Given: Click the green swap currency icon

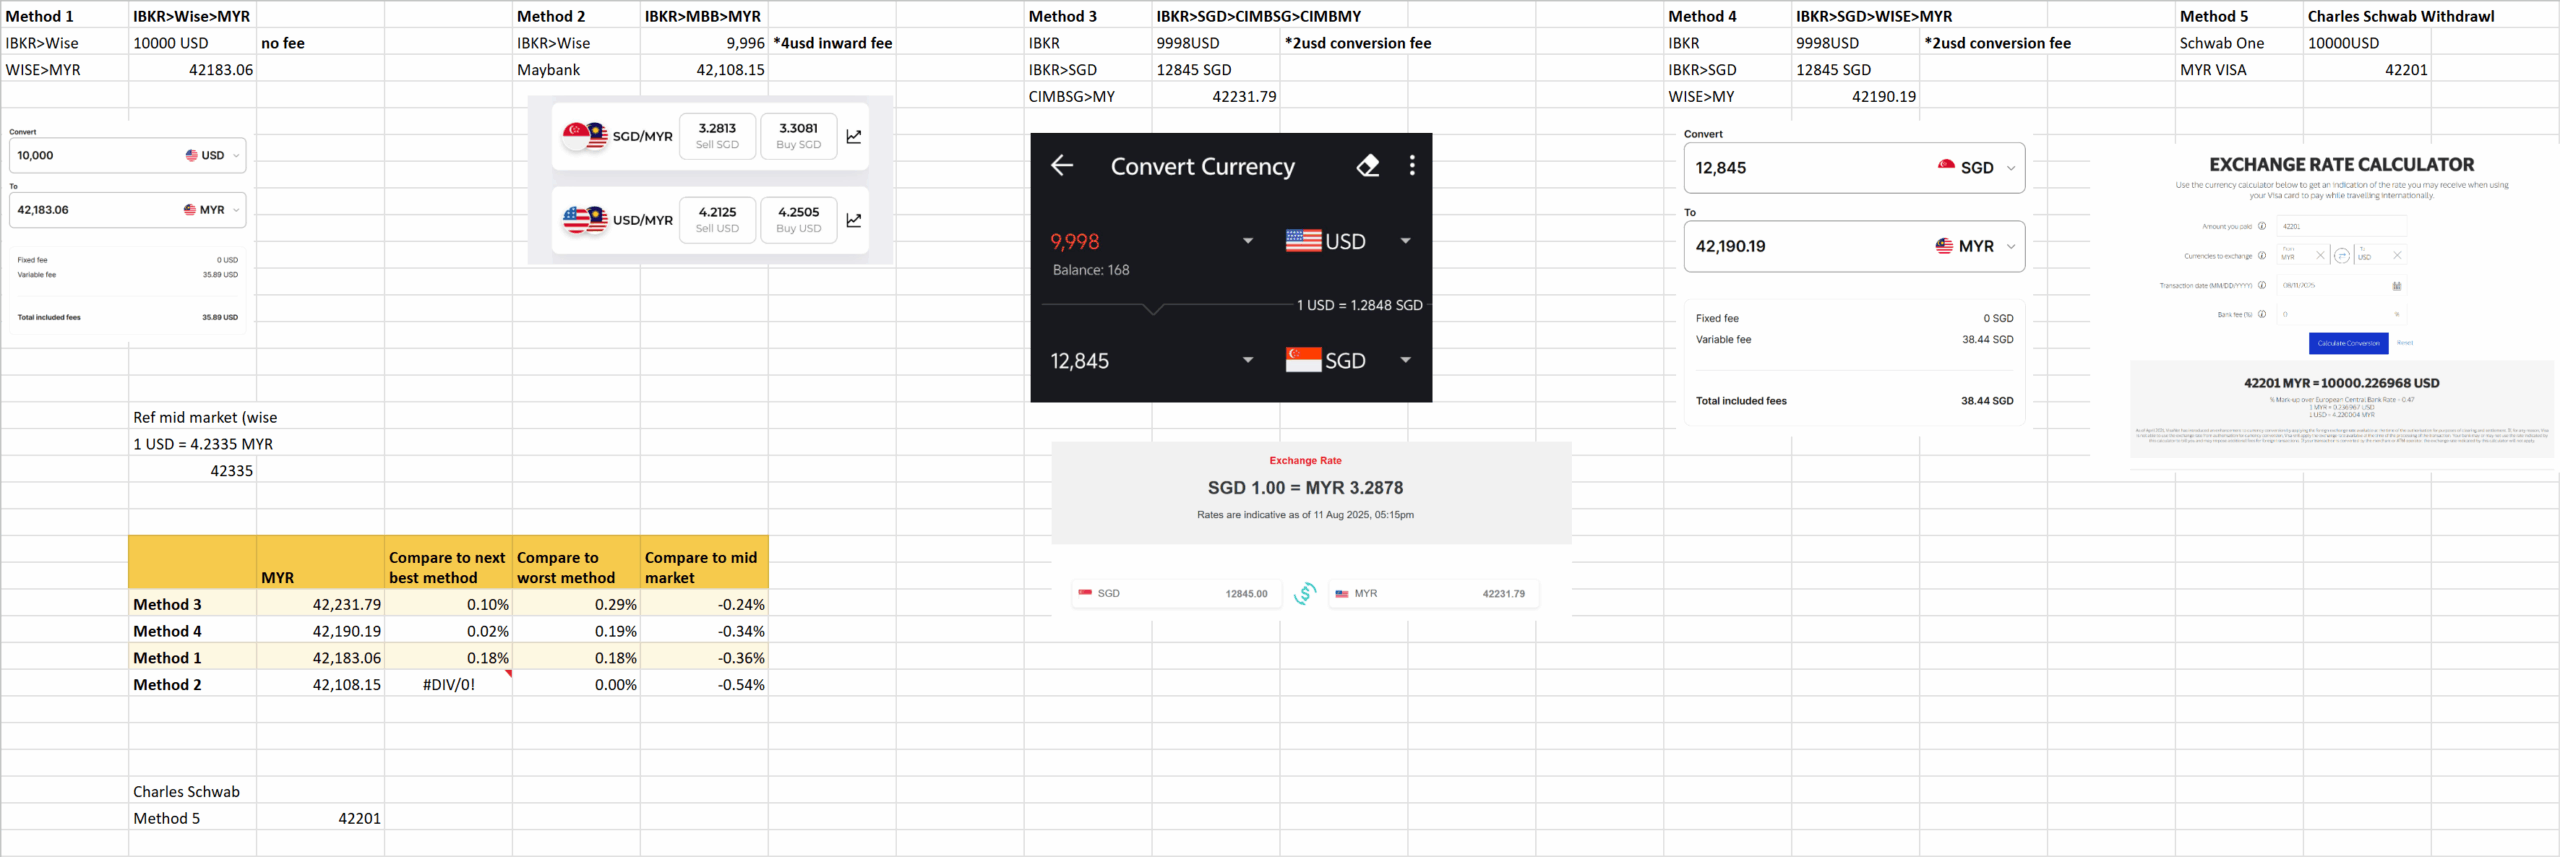Looking at the screenshot, I should click(x=1305, y=594).
